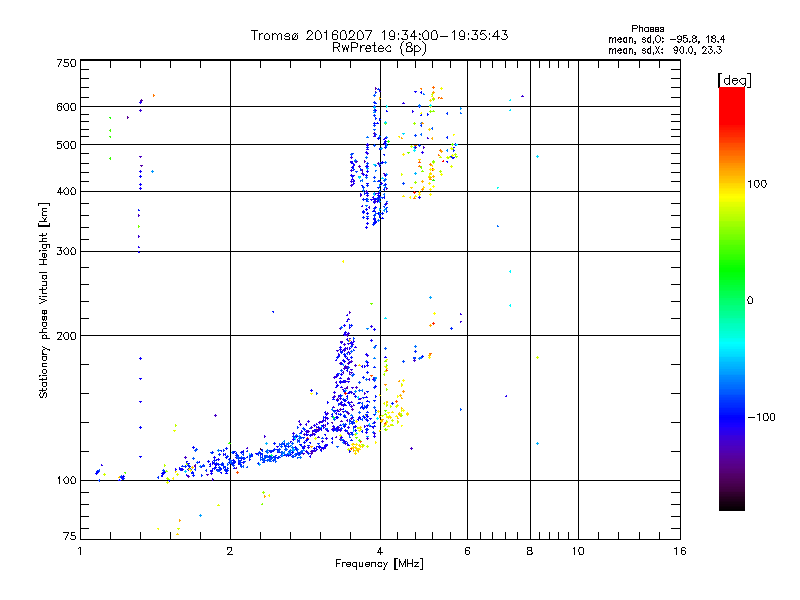This screenshot has width=800, height=600.
Task: Click the x-axis tick label '1'
Action: coord(80,551)
